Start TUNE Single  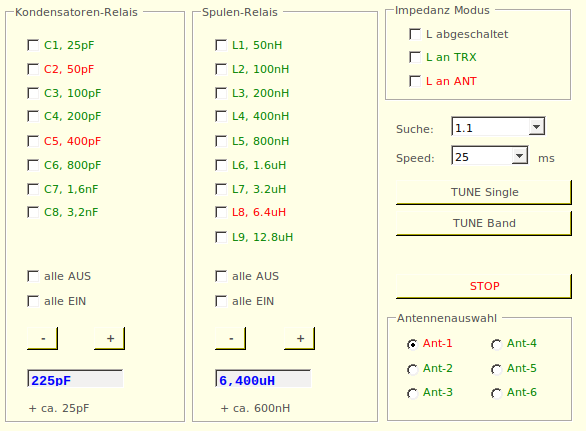[x=484, y=192]
